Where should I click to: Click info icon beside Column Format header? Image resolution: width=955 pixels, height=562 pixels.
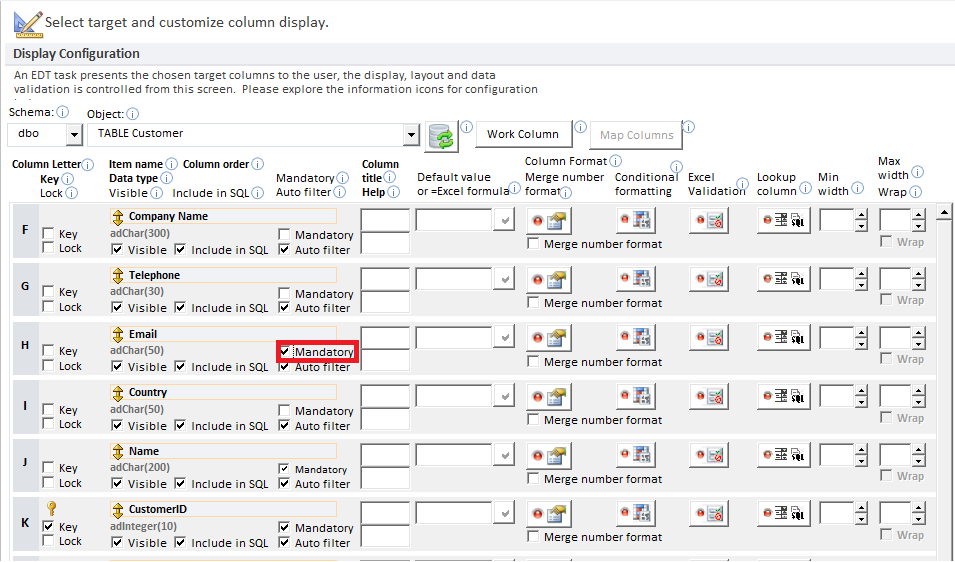coord(616,161)
